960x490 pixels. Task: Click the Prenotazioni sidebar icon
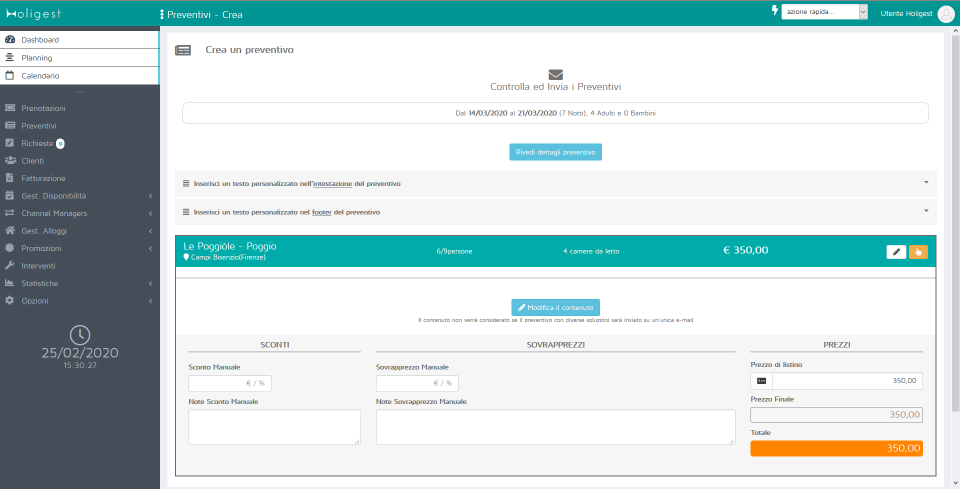pos(9,108)
